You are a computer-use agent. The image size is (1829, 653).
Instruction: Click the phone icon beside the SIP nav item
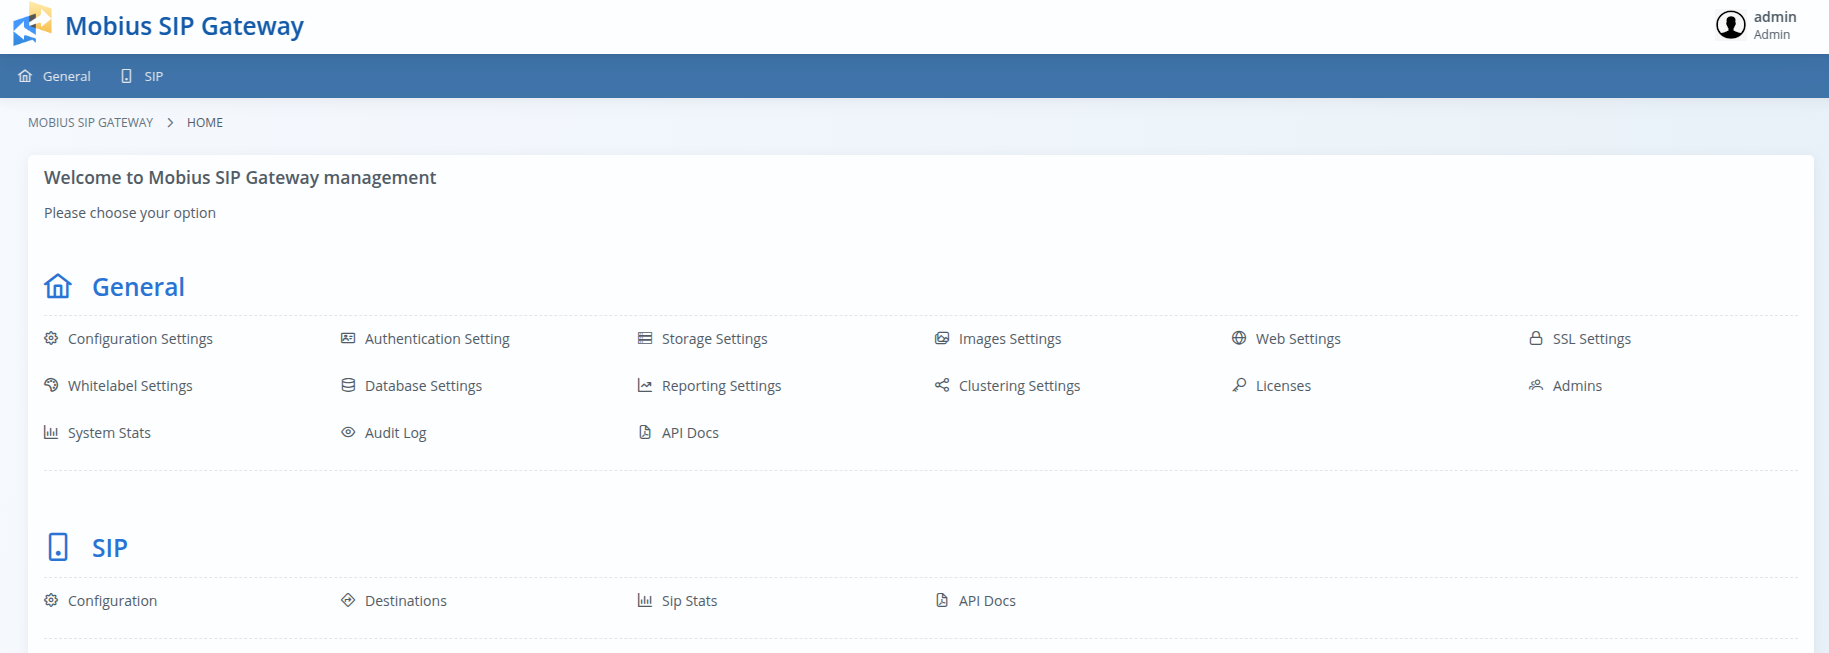(126, 76)
